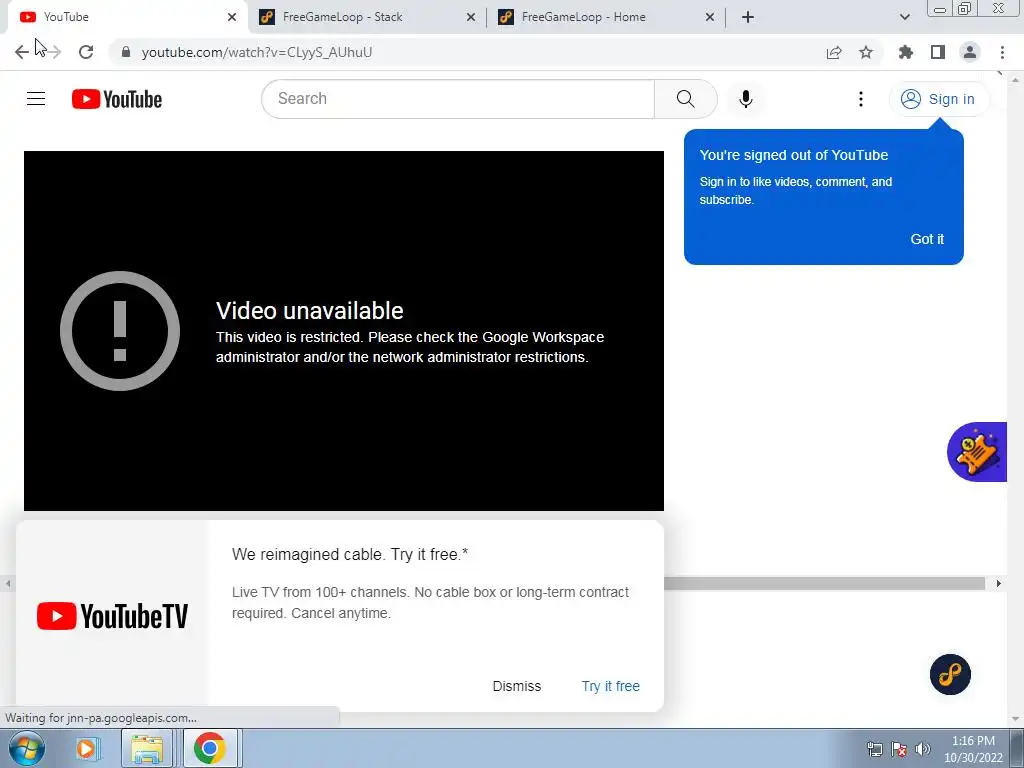Share this page icon in address bar
The height and width of the screenshot is (768, 1024).
[x=834, y=52]
